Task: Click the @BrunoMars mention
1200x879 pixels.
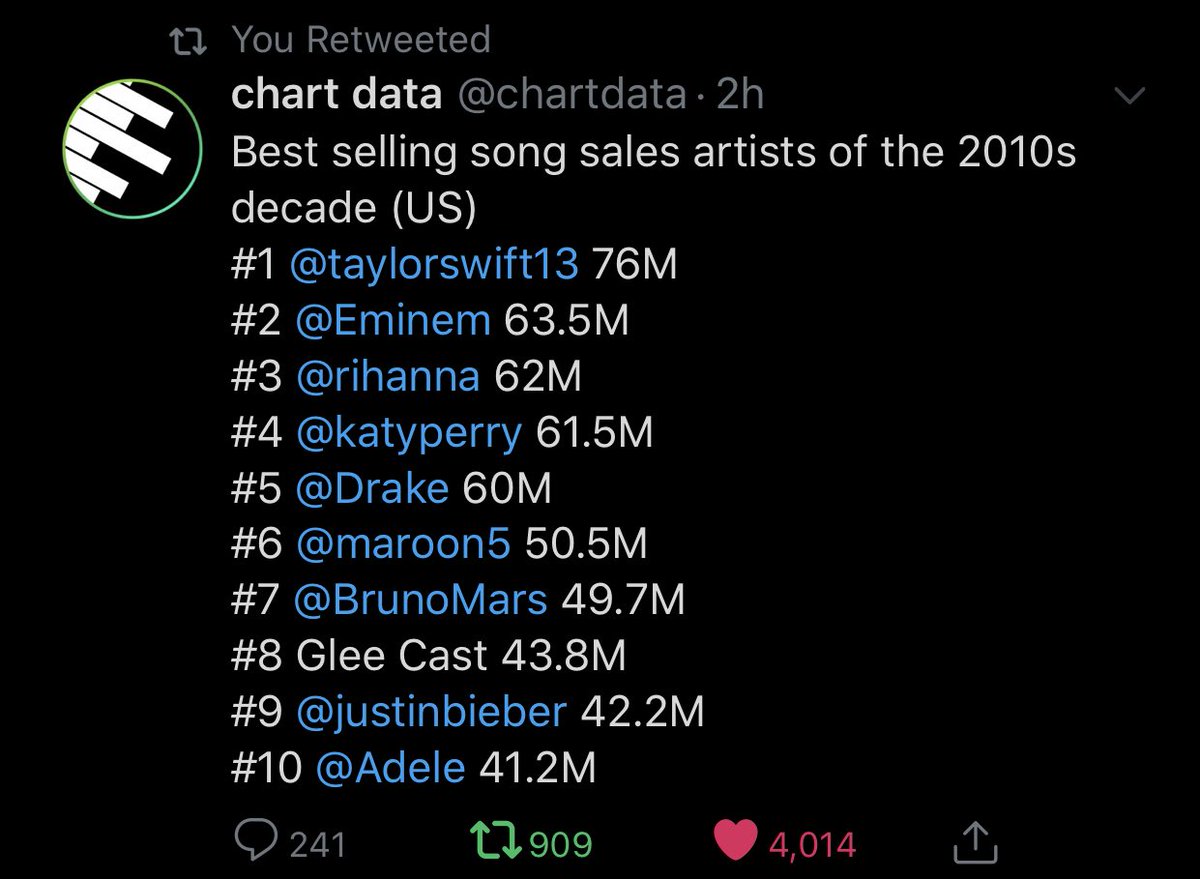Action: click(x=421, y=601)
